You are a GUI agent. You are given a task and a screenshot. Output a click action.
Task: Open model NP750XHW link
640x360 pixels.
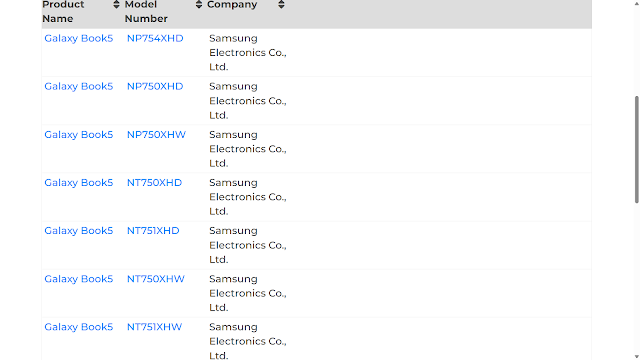[156, 135]
